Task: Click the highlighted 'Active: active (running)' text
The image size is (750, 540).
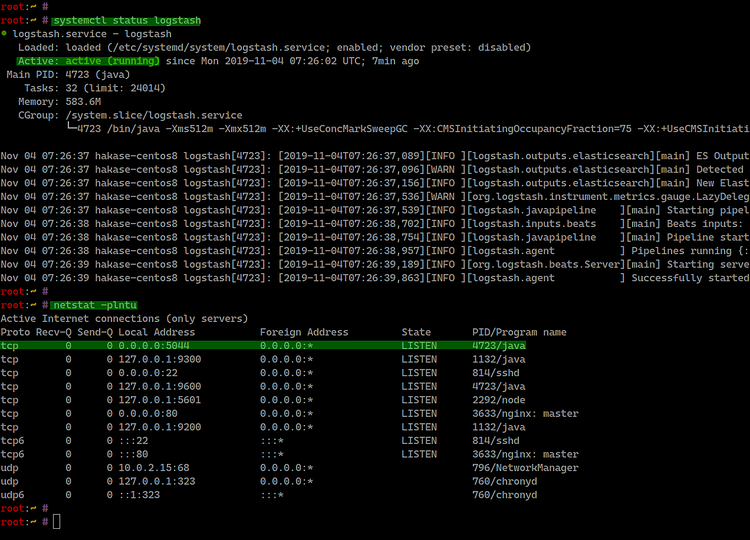Action: [x=88, y=61]
